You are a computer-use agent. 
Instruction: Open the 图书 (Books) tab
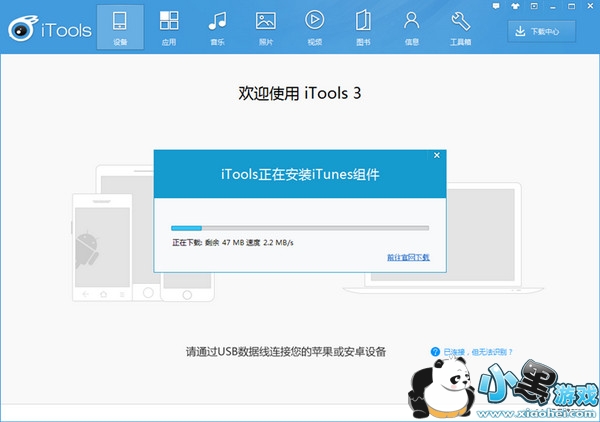(x=363, y=27)
